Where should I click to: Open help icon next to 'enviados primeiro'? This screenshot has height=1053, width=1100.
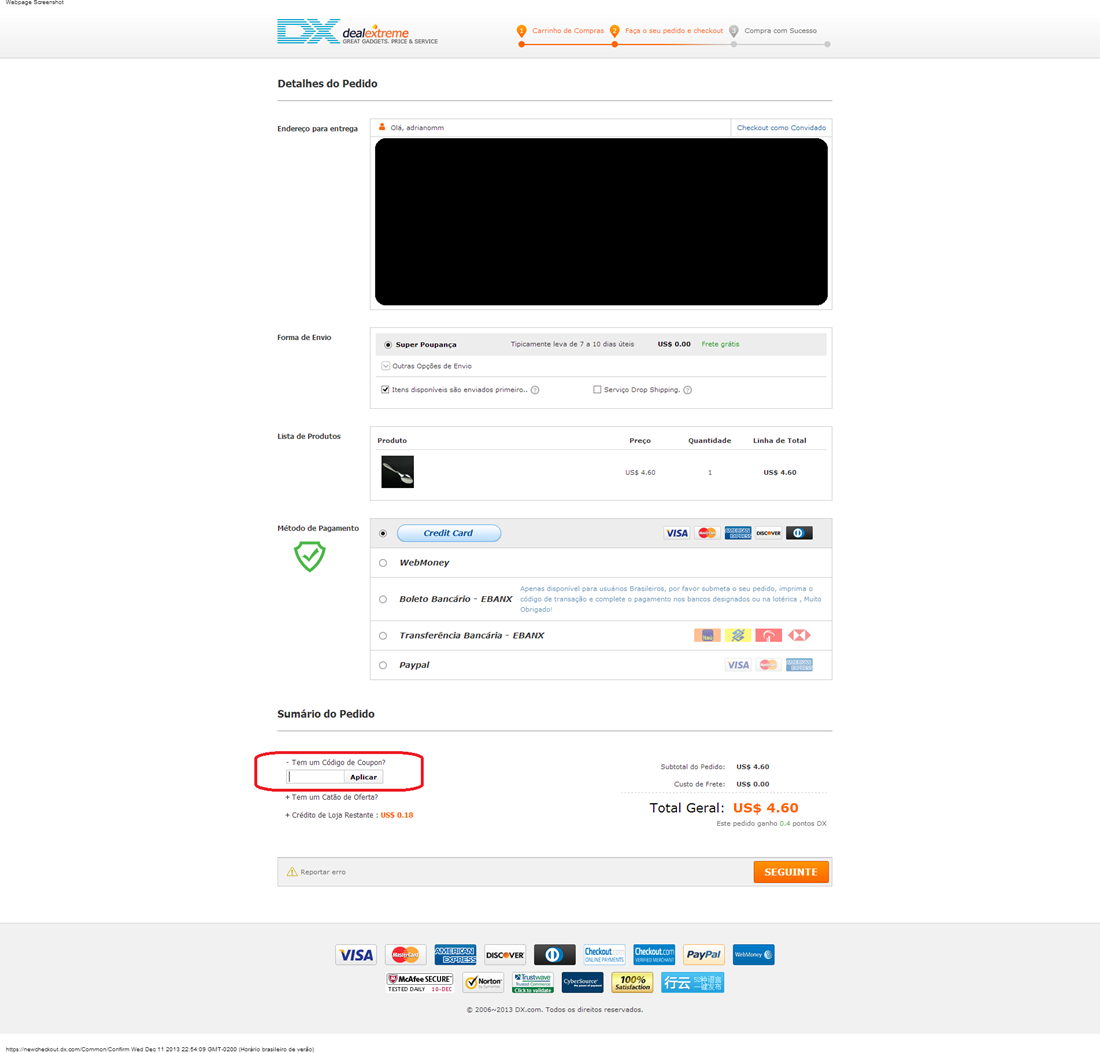pos(535,390)
